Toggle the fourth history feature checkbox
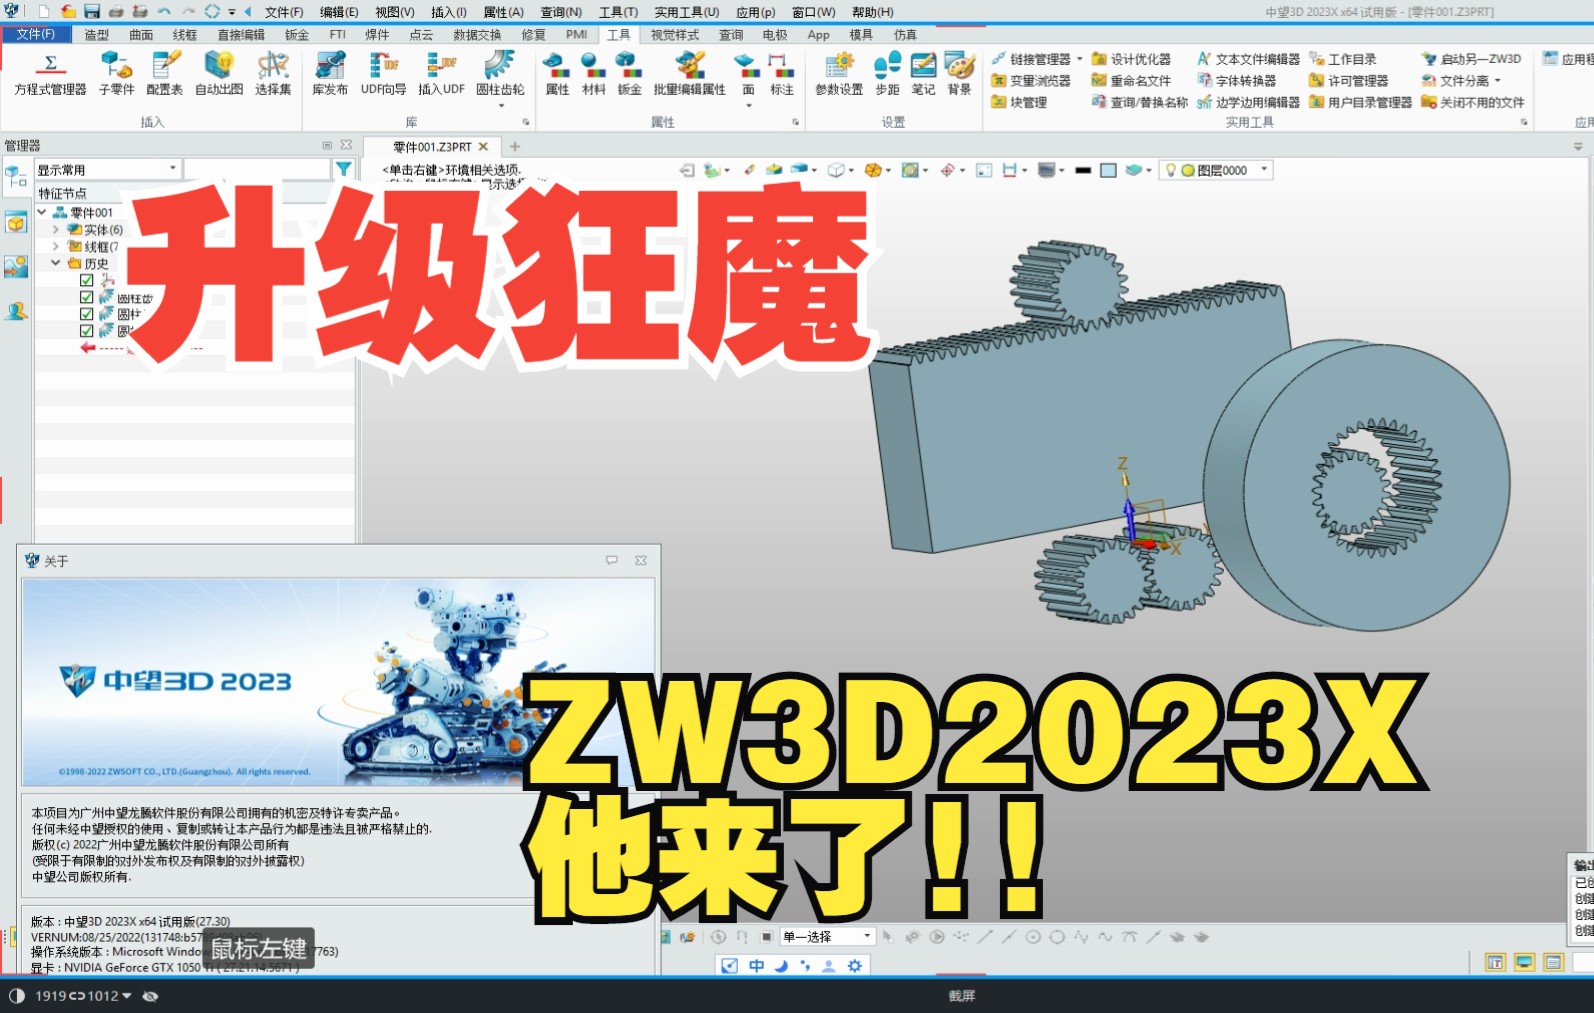This screenshot has width=1594, height=1013. click(86, 331)
